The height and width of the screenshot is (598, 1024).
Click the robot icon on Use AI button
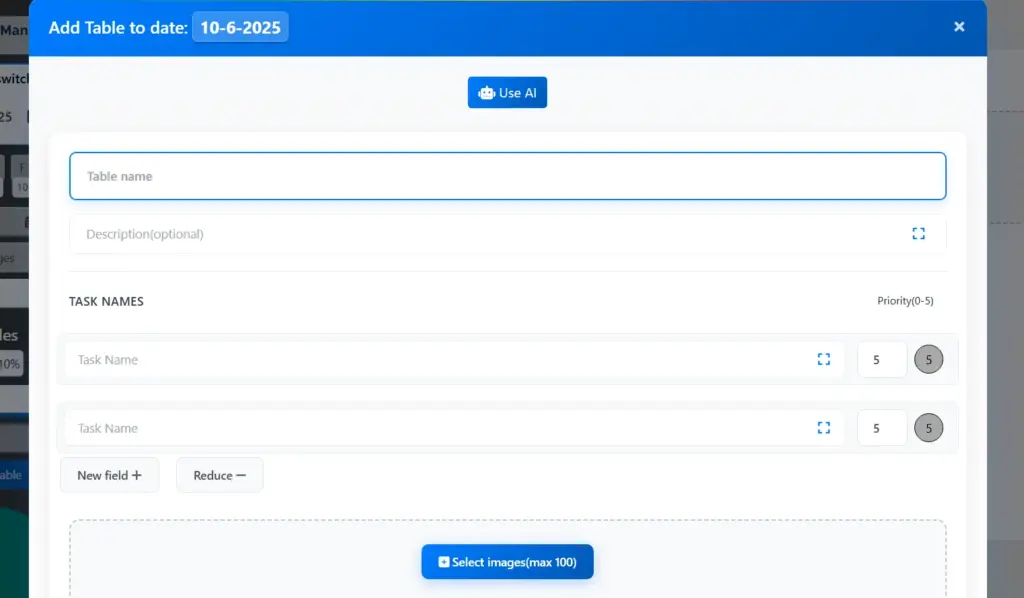(x=486, y=92)
